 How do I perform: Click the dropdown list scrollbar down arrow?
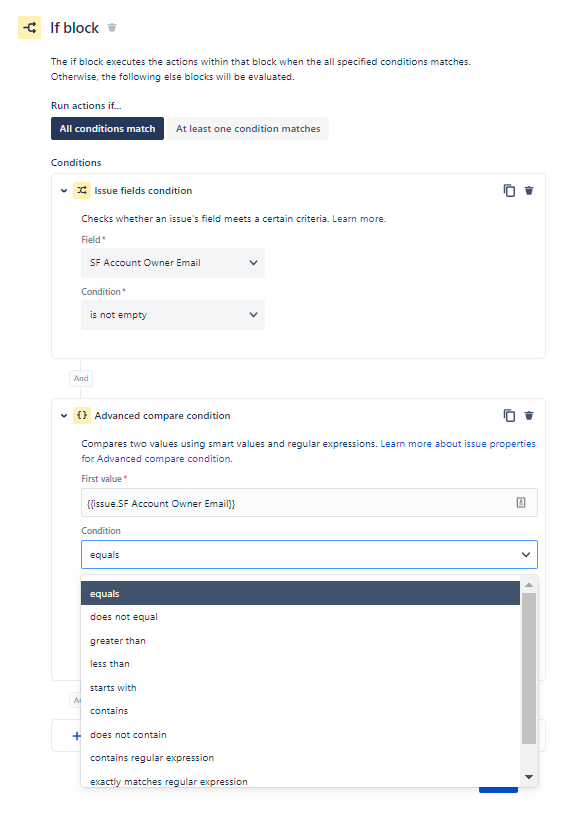click(x=529, y=777)
